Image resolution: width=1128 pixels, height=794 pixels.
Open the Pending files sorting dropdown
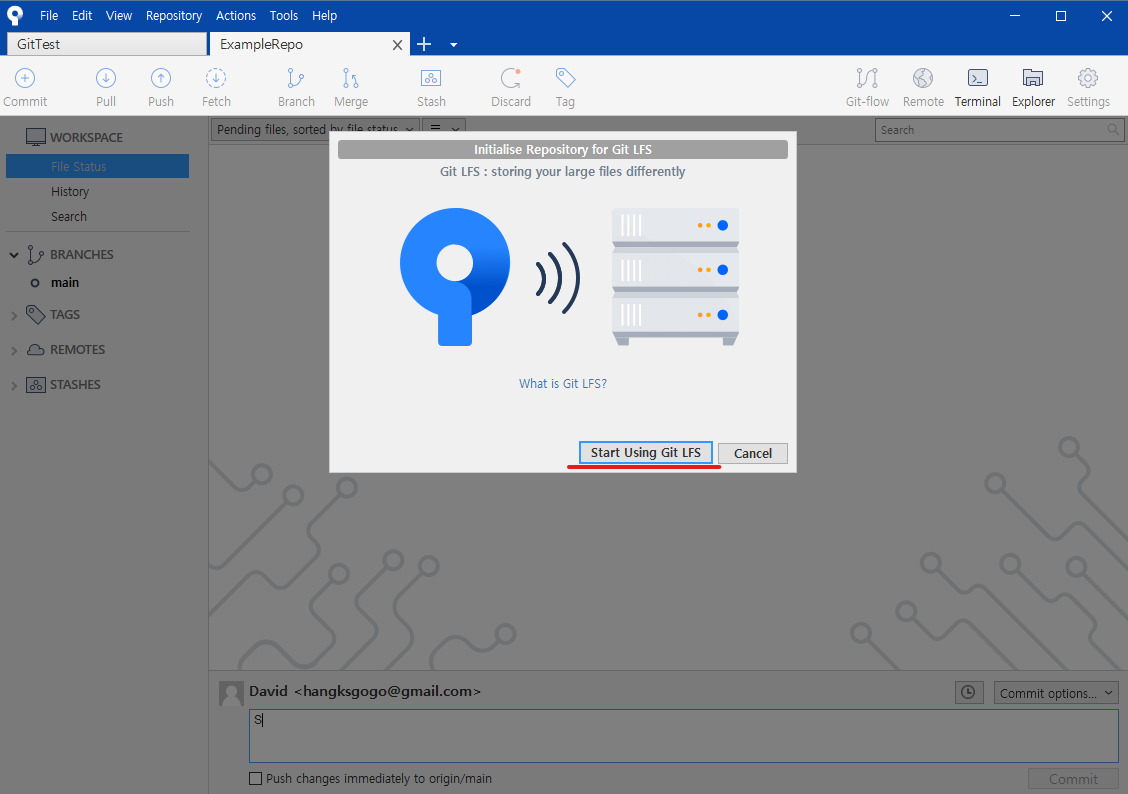tap(315, 128)
